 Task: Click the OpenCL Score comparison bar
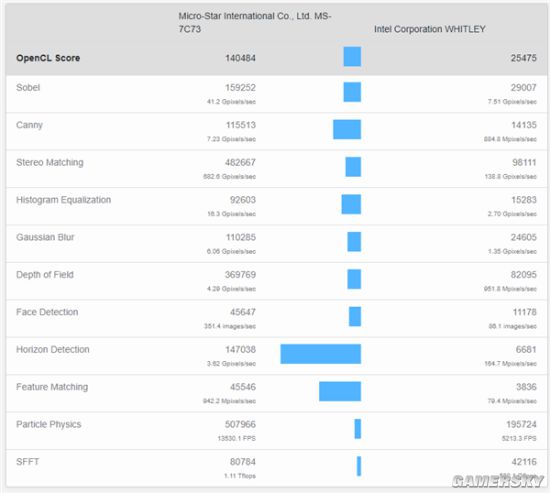[352, 56]
